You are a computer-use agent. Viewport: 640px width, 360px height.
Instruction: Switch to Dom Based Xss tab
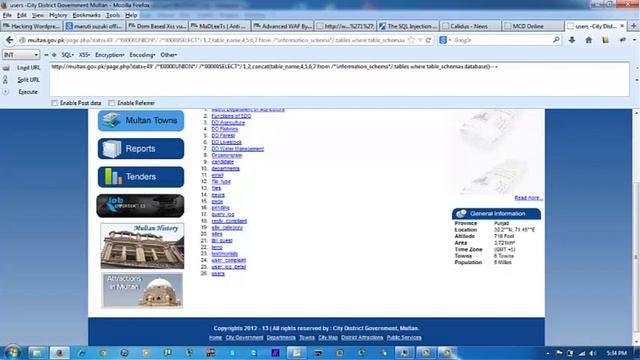tap(157, 26)
